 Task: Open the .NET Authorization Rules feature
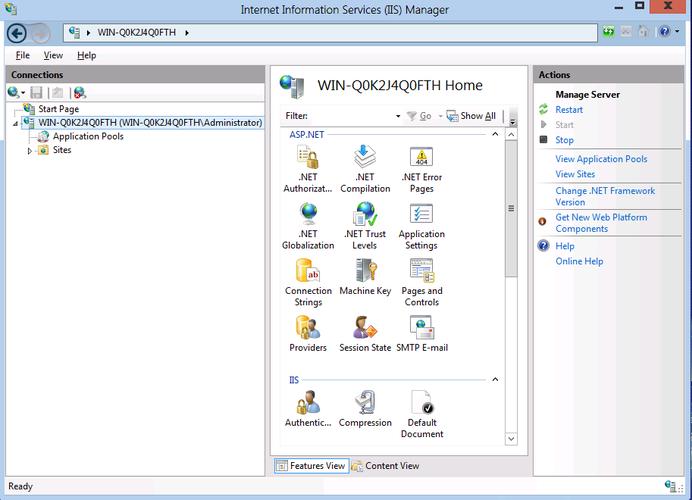[308, 170]
